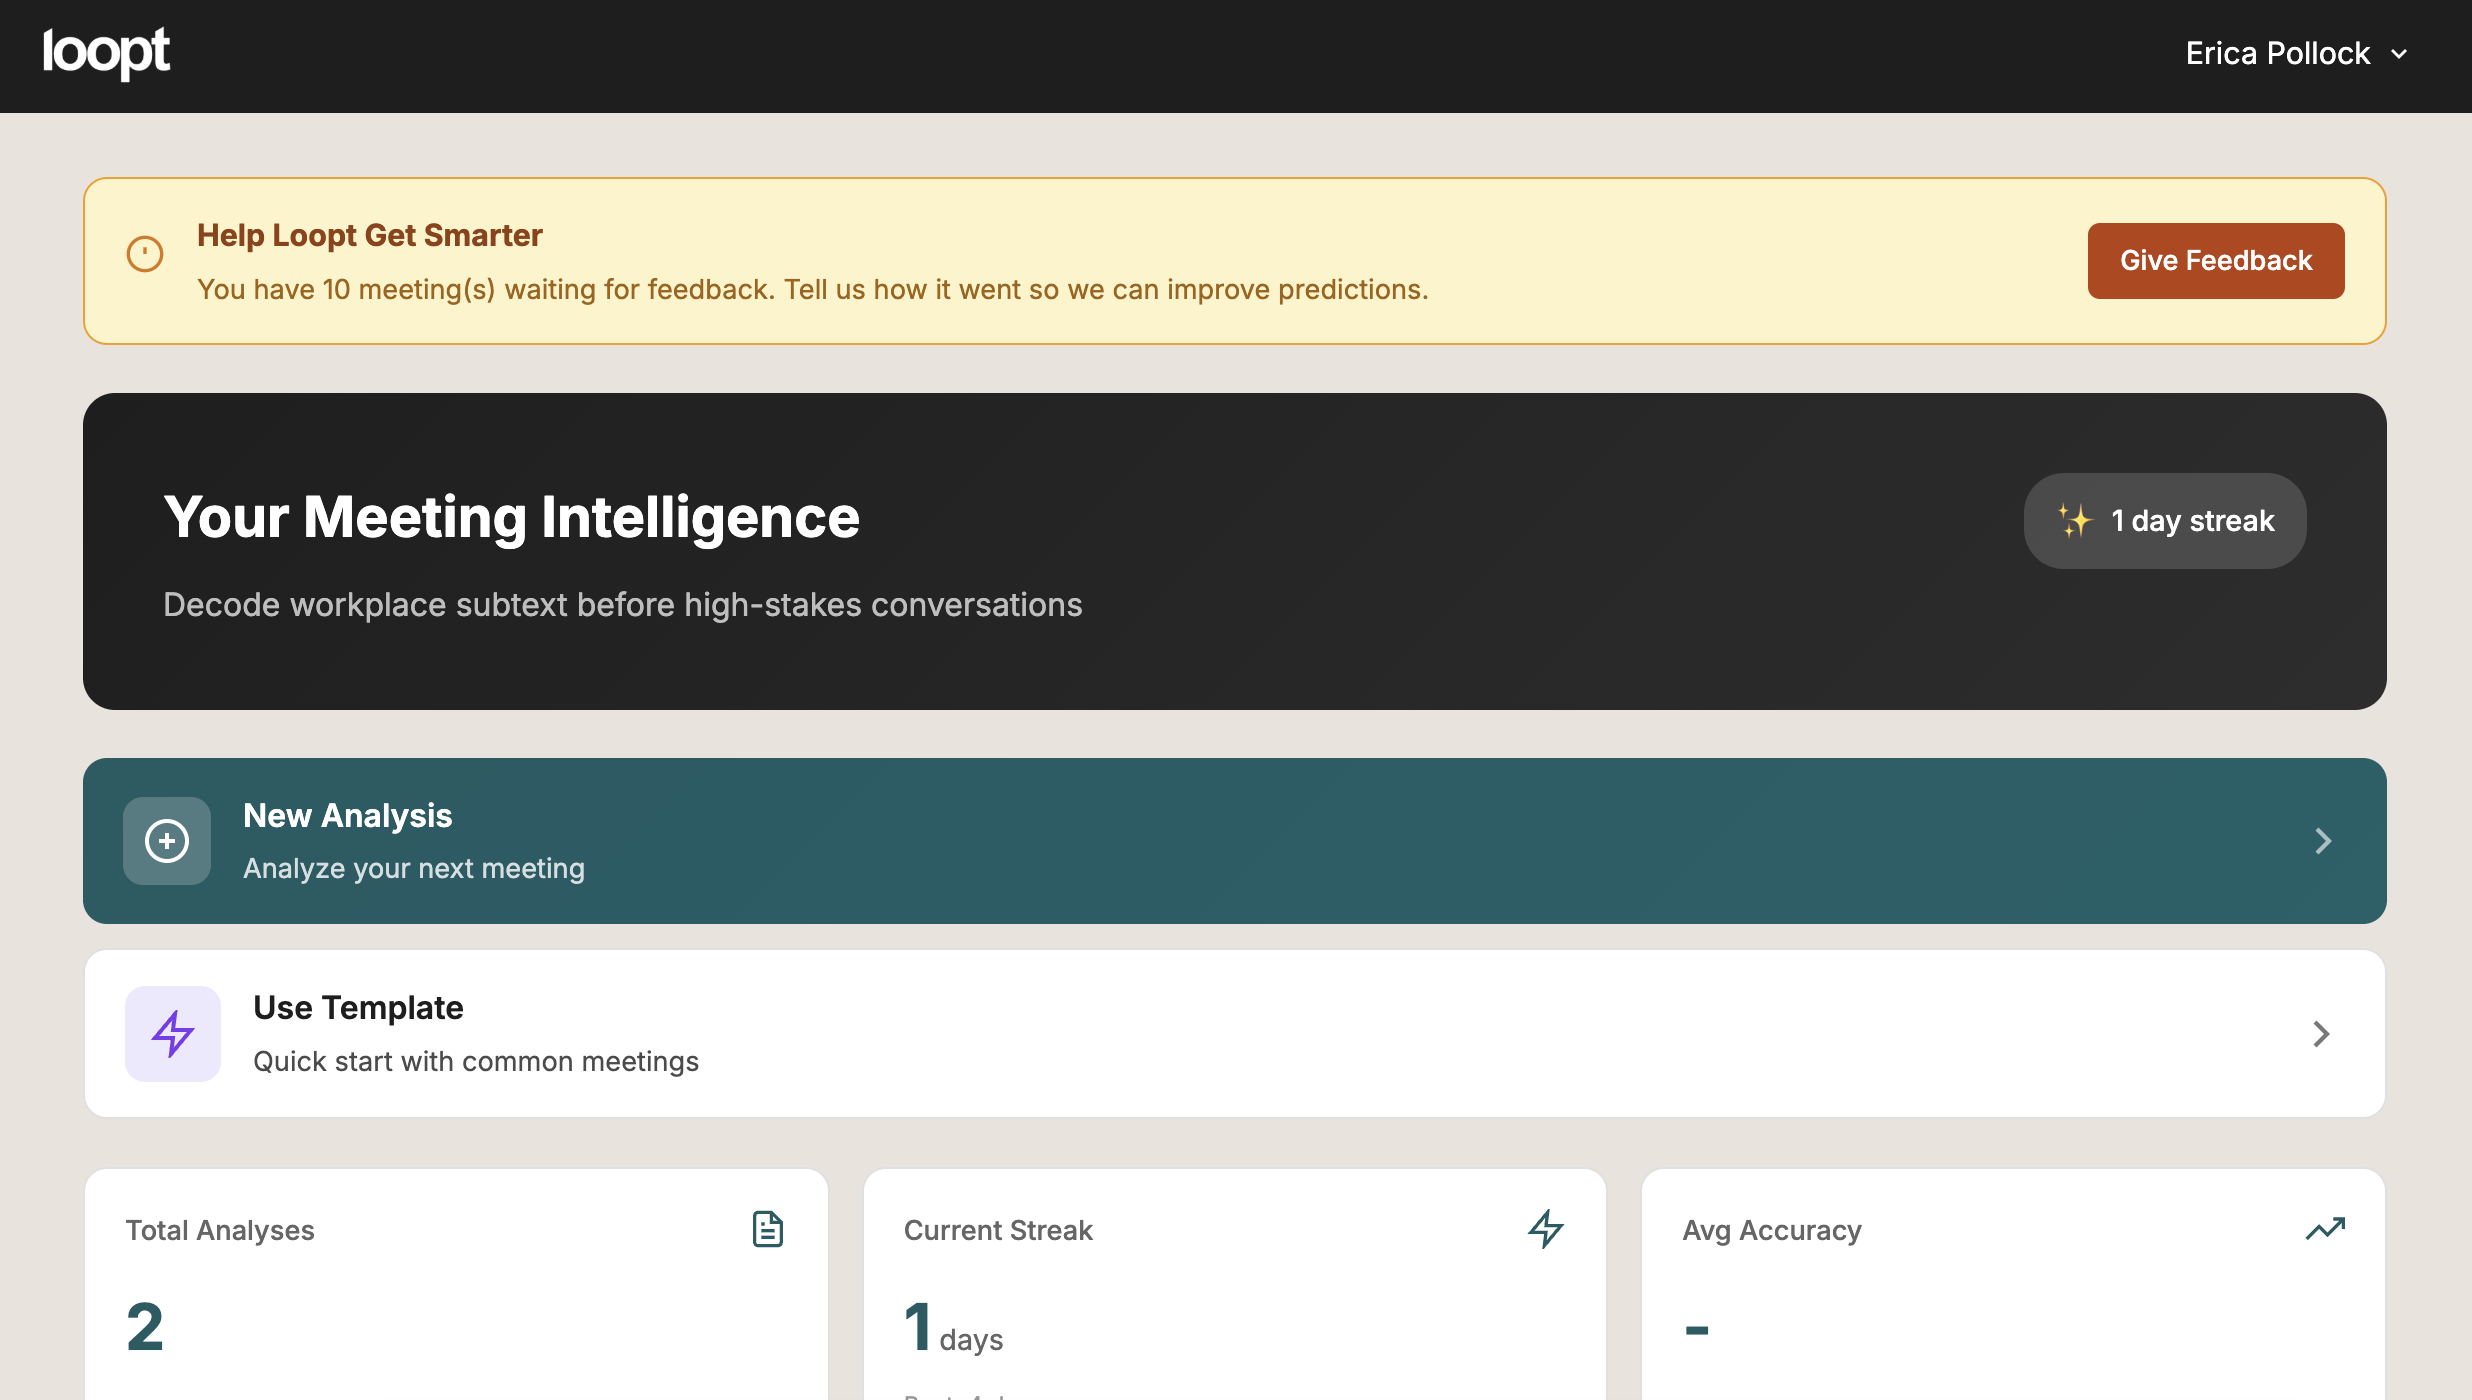Image resolution: width=2472 pixels, height=1400 pixels.
Task: Click the sparkle icon inside streak badge
Action: (x=2073, y=520)
